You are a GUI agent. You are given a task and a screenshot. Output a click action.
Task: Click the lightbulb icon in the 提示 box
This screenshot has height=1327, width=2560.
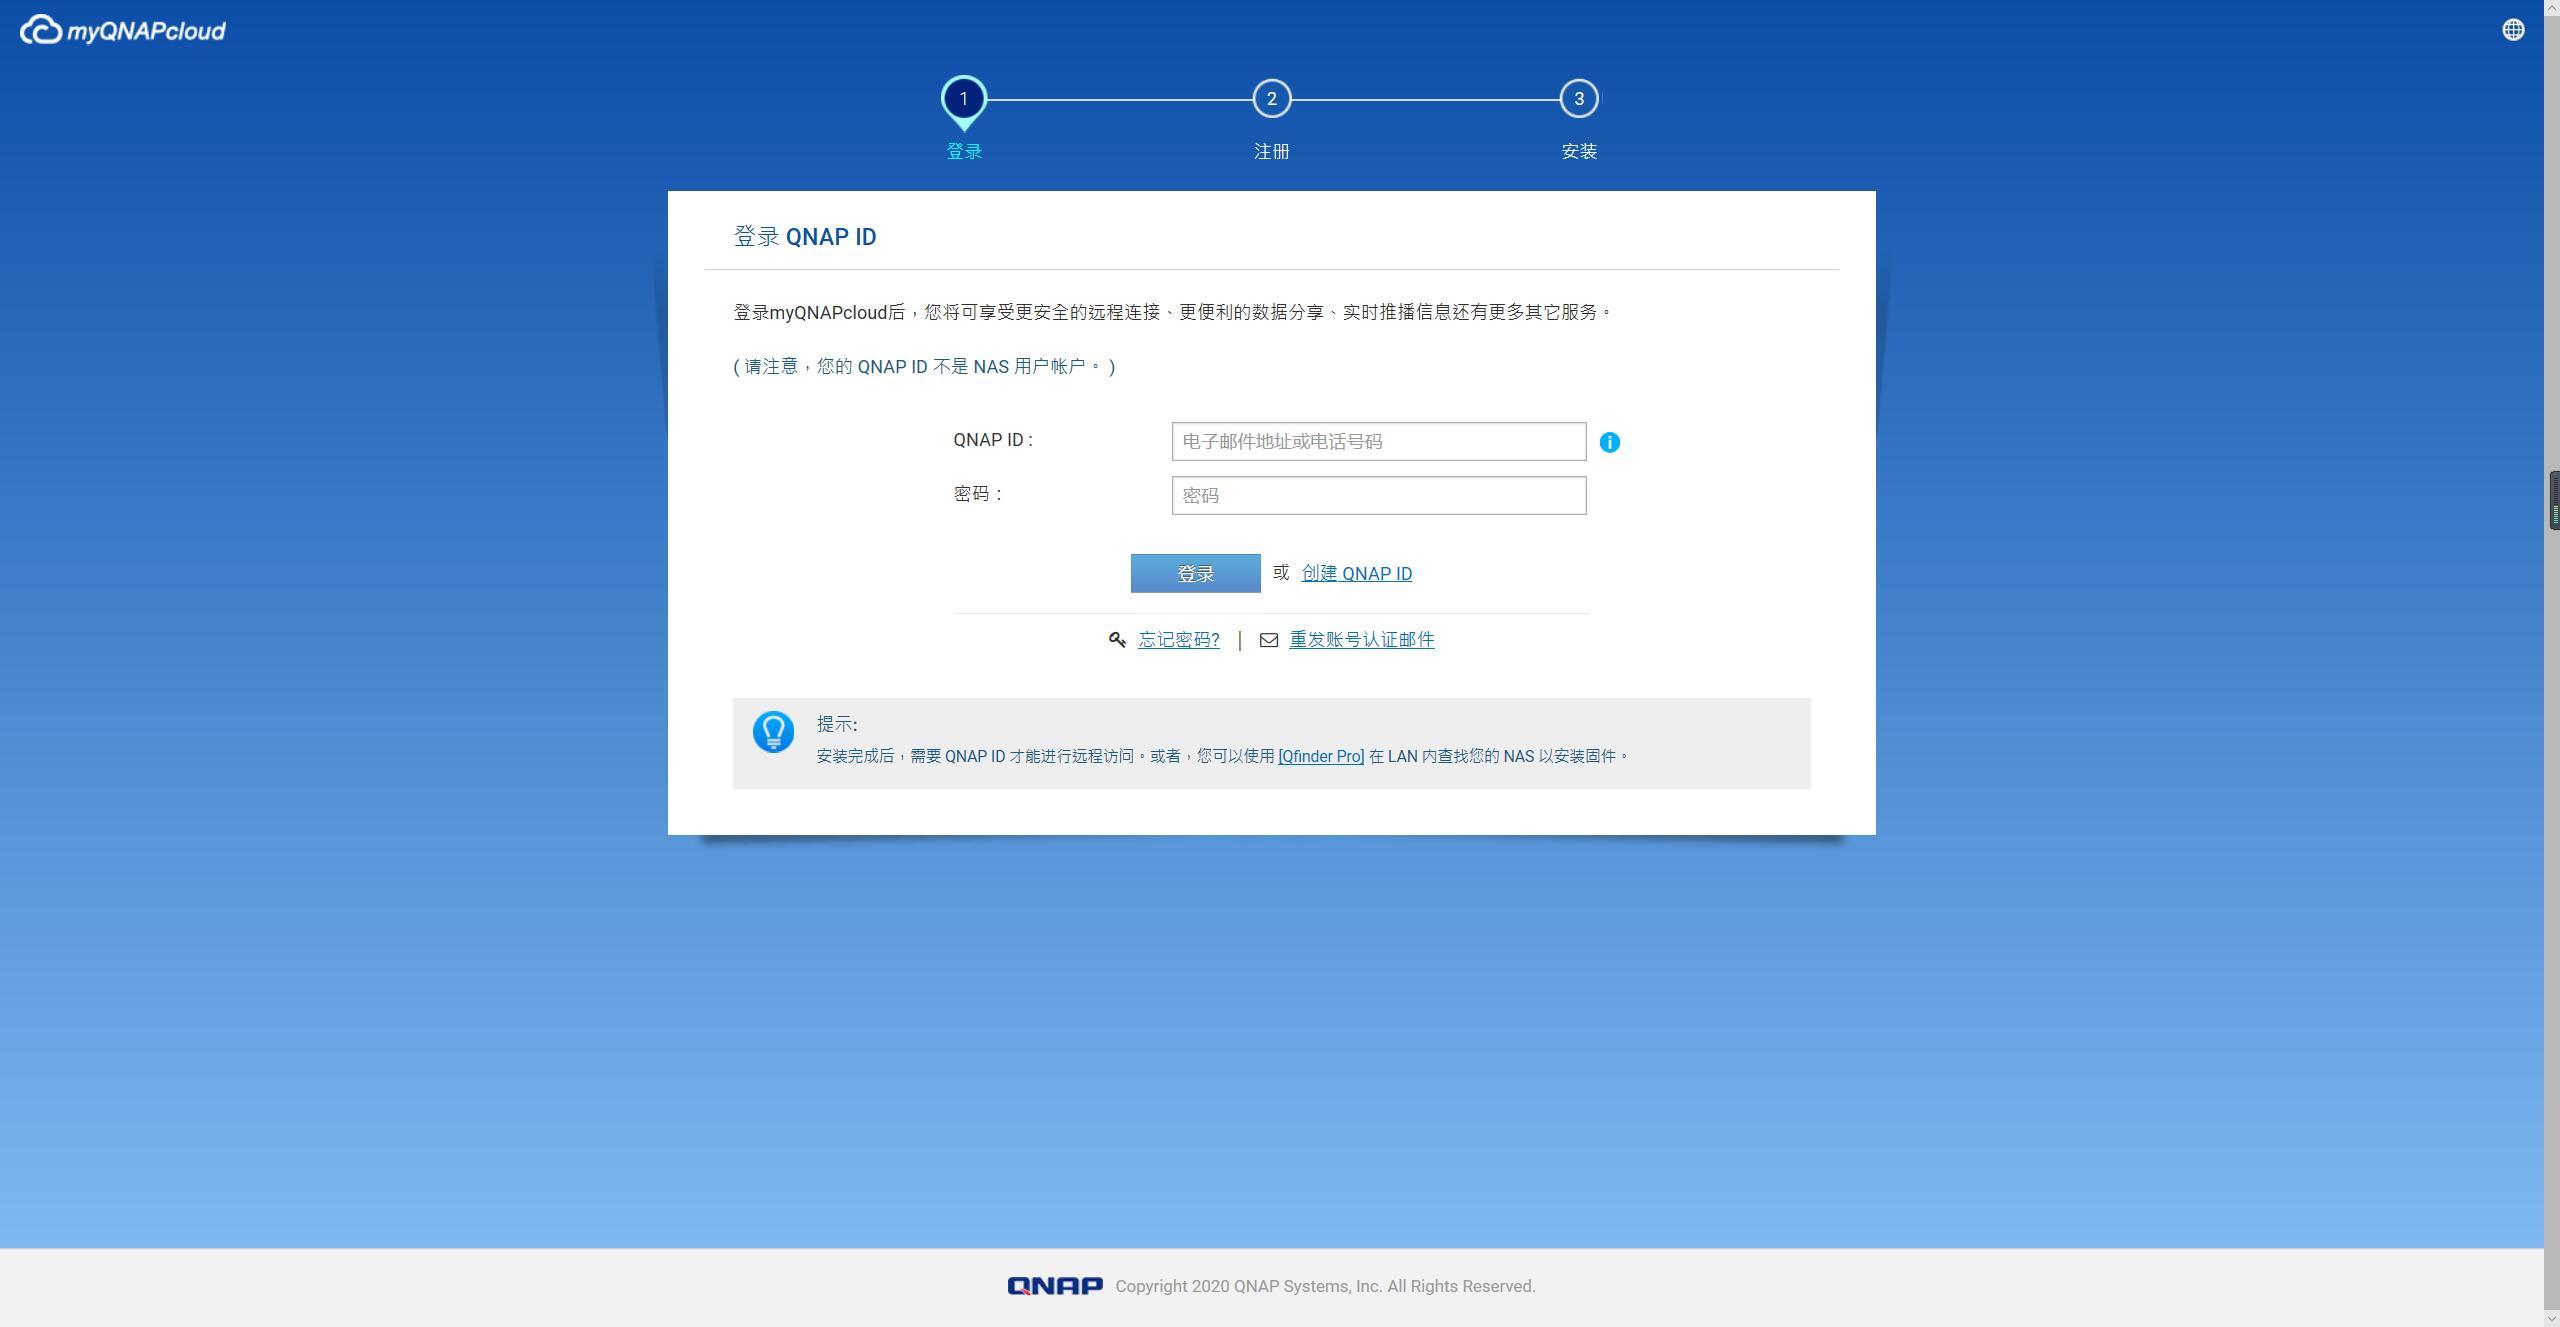tap(773, 731)
